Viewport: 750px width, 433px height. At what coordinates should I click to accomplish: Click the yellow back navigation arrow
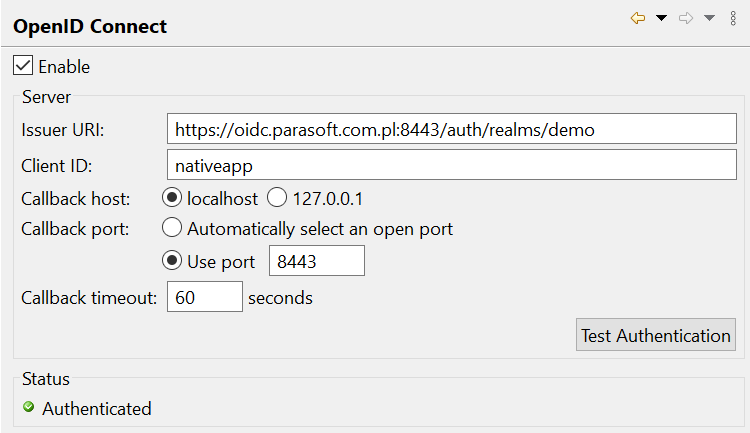[x=638, y=18]
